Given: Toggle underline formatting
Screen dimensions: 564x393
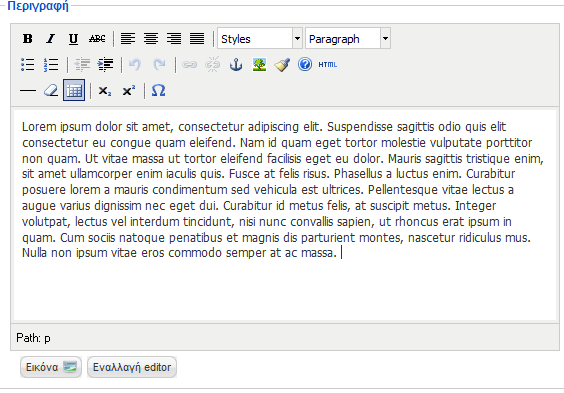Looking at the screenshot, I should [x=73, y=38].
